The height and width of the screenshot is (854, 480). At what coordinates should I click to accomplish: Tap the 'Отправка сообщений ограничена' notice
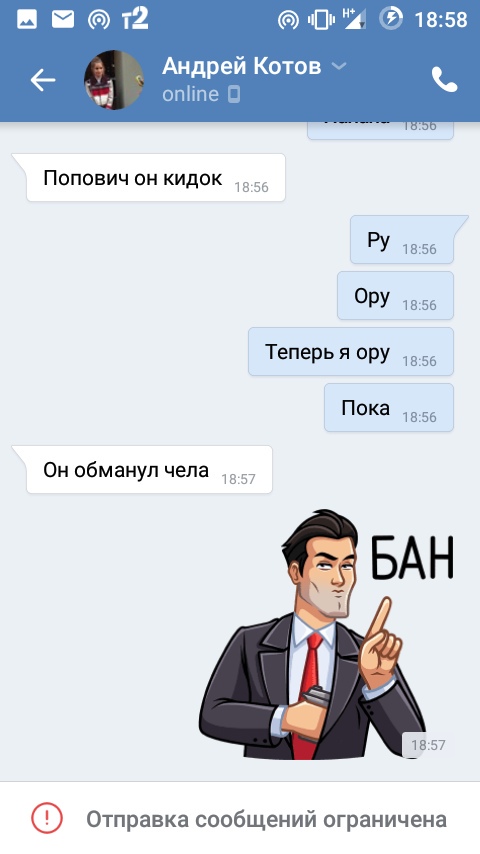[x=266, y=819]
